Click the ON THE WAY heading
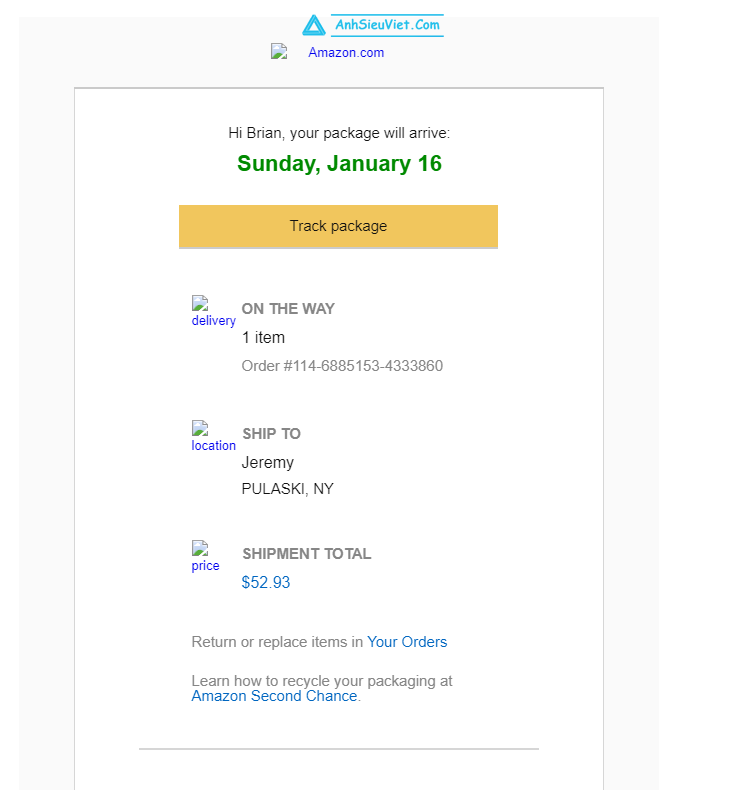The width and height of the screenshot is (751, 790). pyautogui.click(x=288, y=309)
